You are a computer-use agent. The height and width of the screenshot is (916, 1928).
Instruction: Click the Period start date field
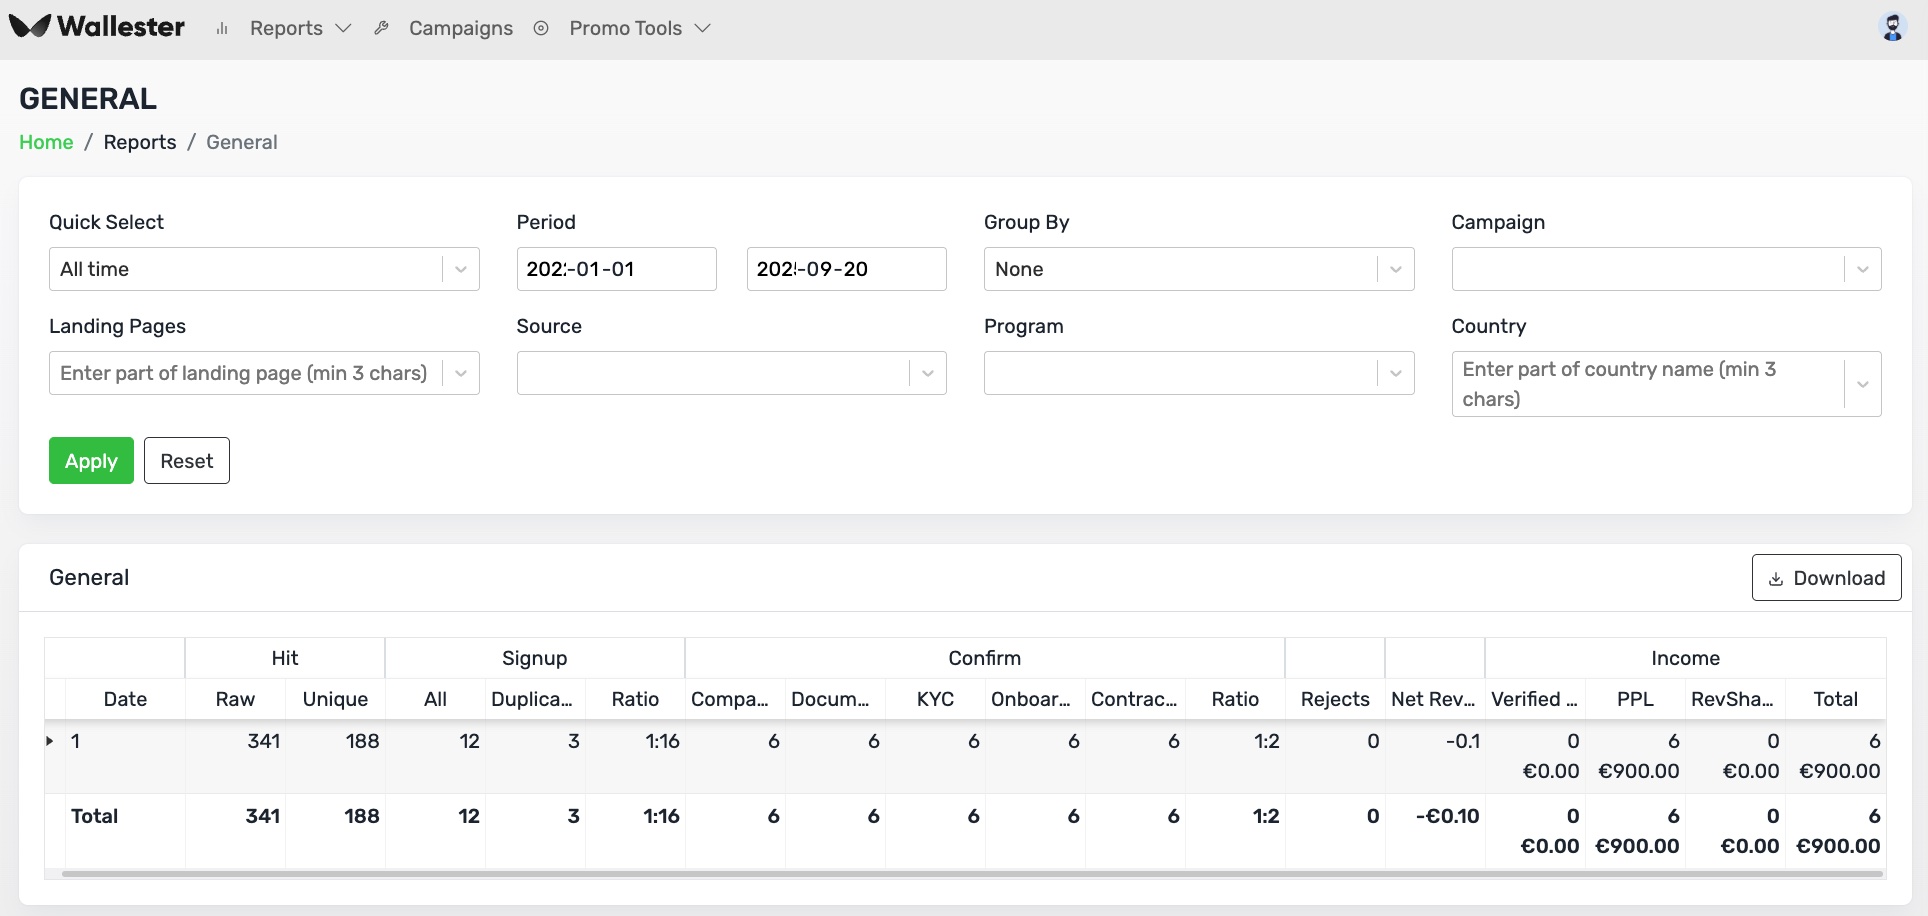[616, 269]
